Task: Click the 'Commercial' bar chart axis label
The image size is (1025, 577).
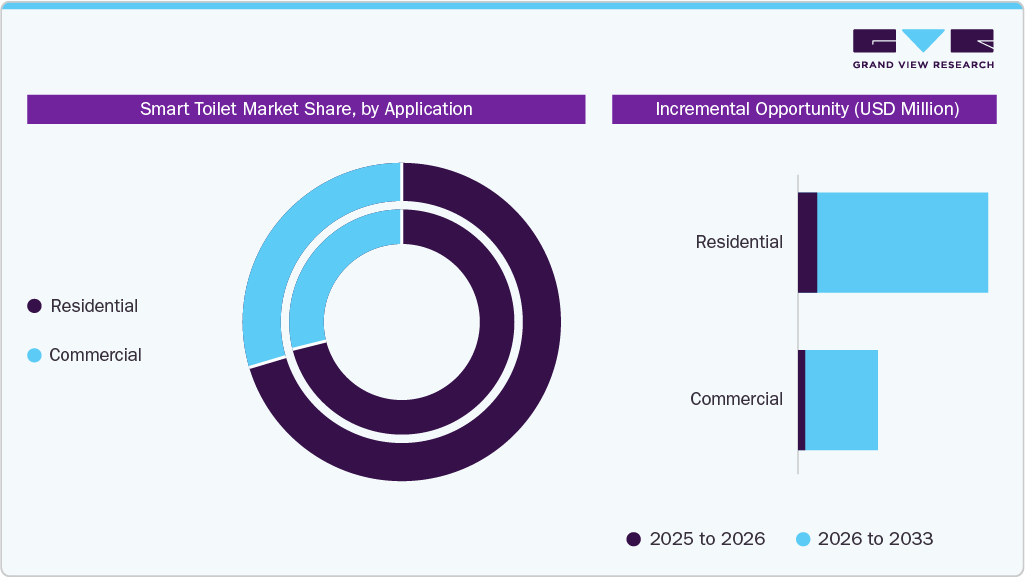Action: [737, 399]
